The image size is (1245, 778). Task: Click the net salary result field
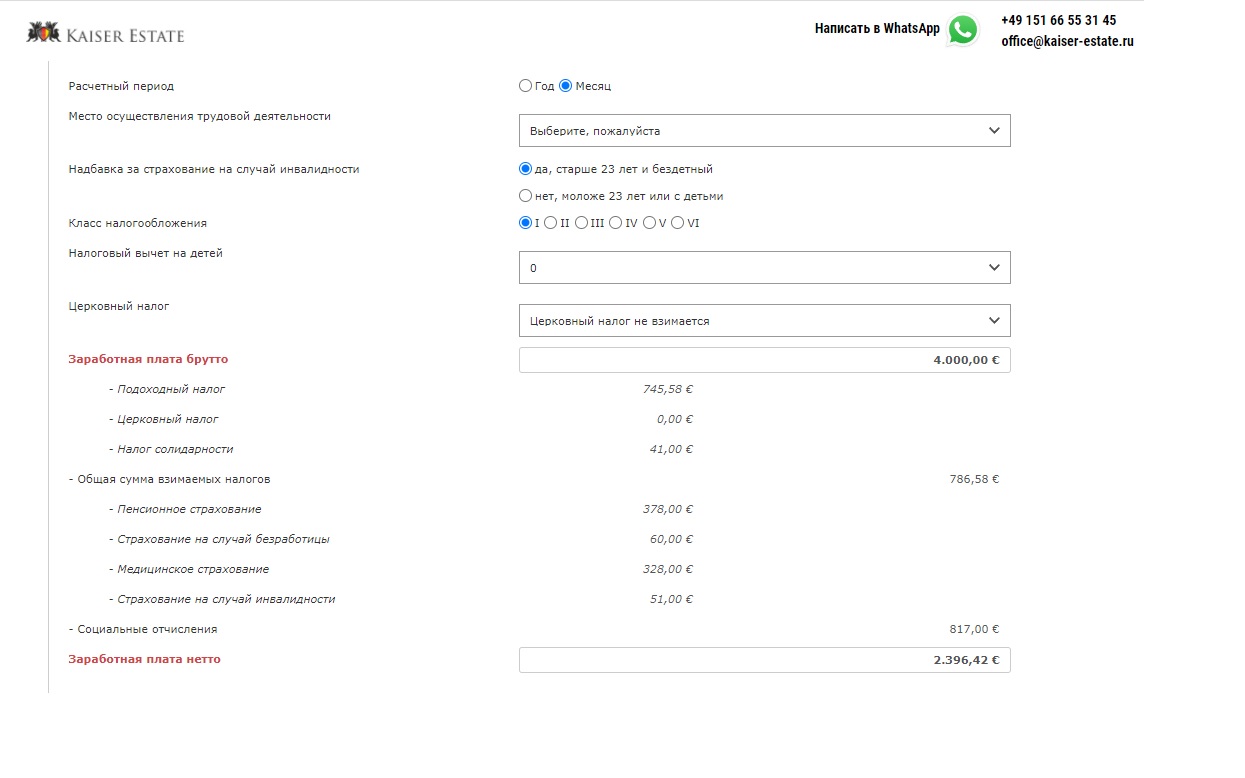coord(764,660)
